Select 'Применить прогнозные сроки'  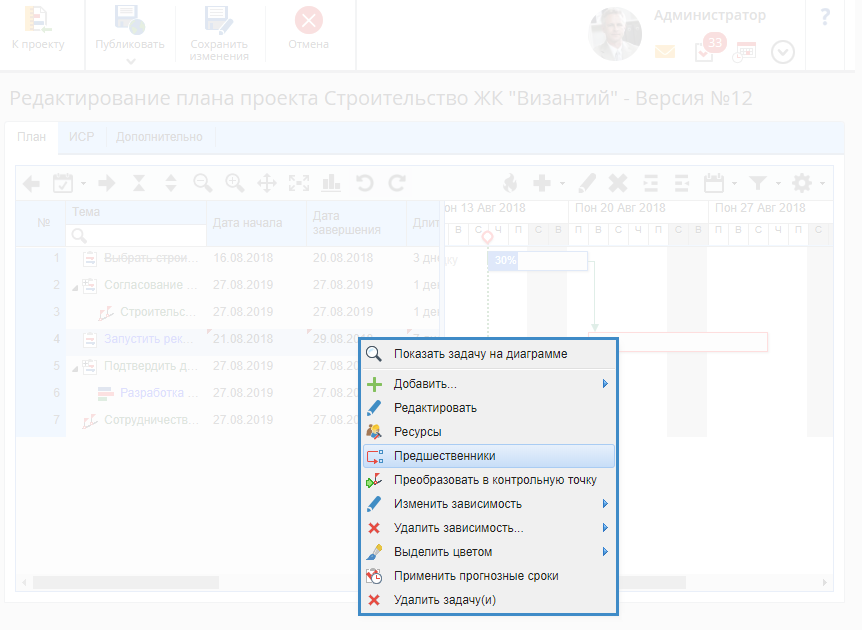click(x=488, y=576)
